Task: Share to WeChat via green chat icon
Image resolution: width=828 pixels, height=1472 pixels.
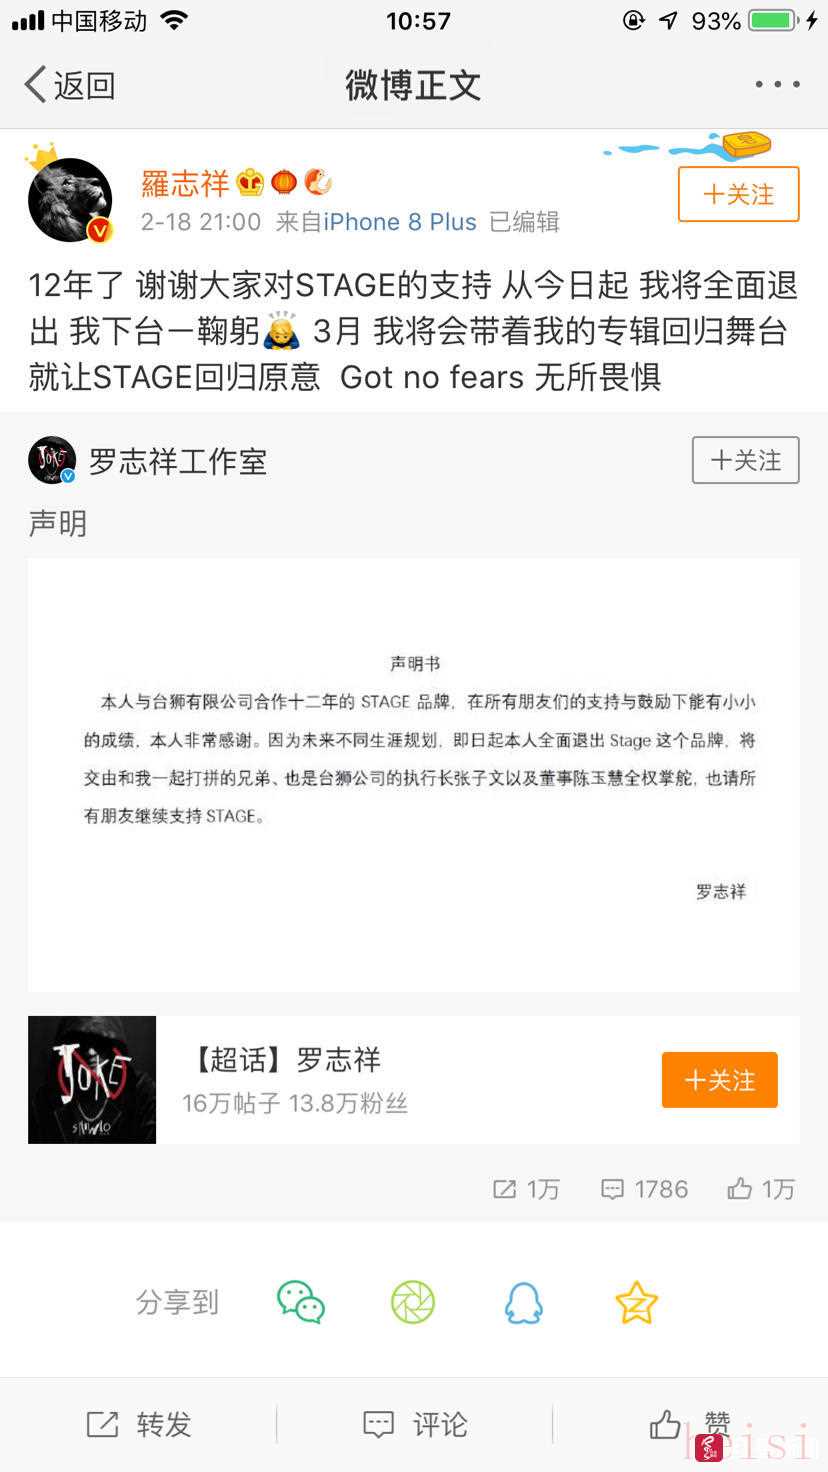Action: pos(301,1302)
